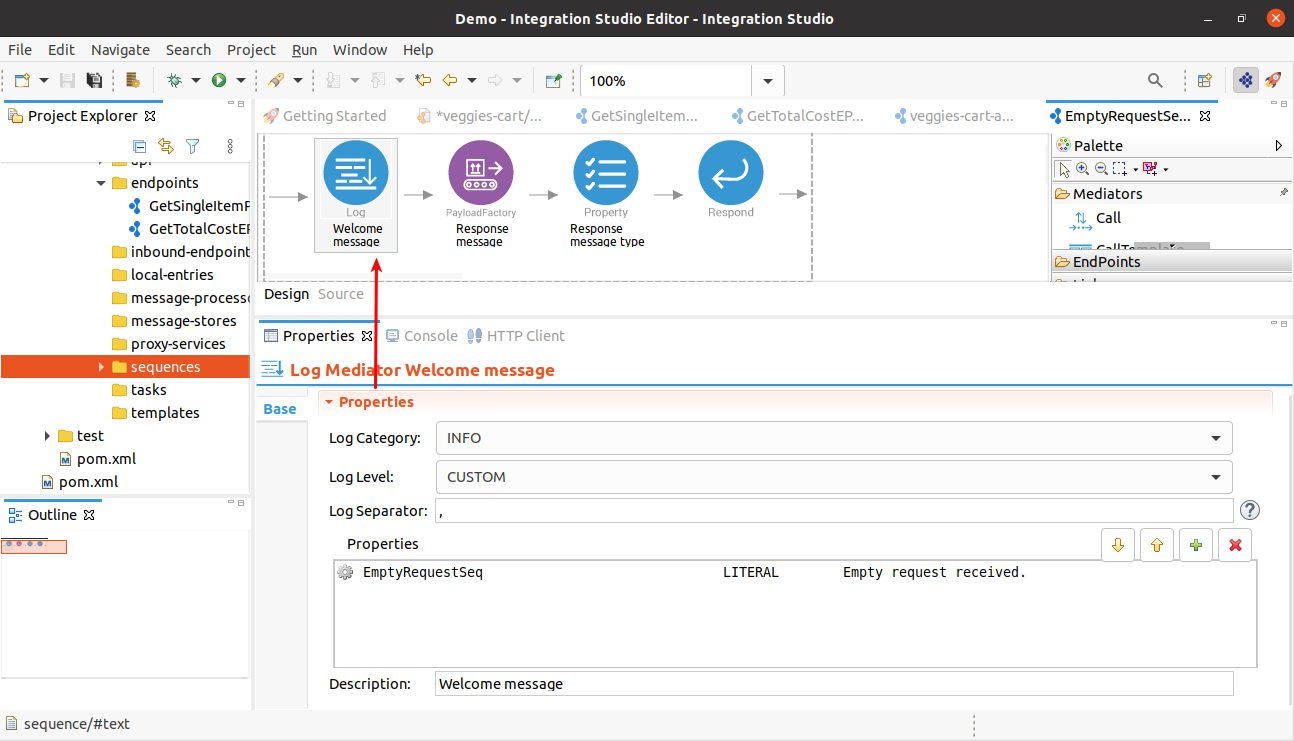Screen dimensions: 1294x741
Task: Open the GetTotalCostEP editor tab
Action: [x=797, y=116]
